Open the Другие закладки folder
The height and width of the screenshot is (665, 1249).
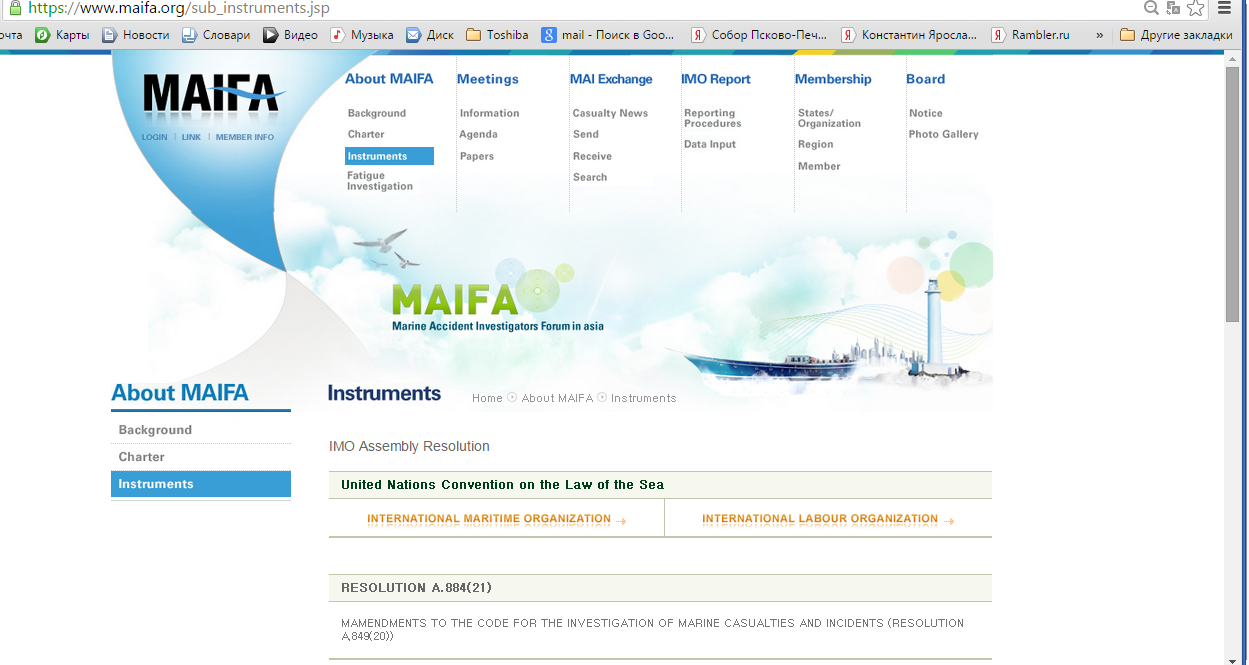[1176, 35]
